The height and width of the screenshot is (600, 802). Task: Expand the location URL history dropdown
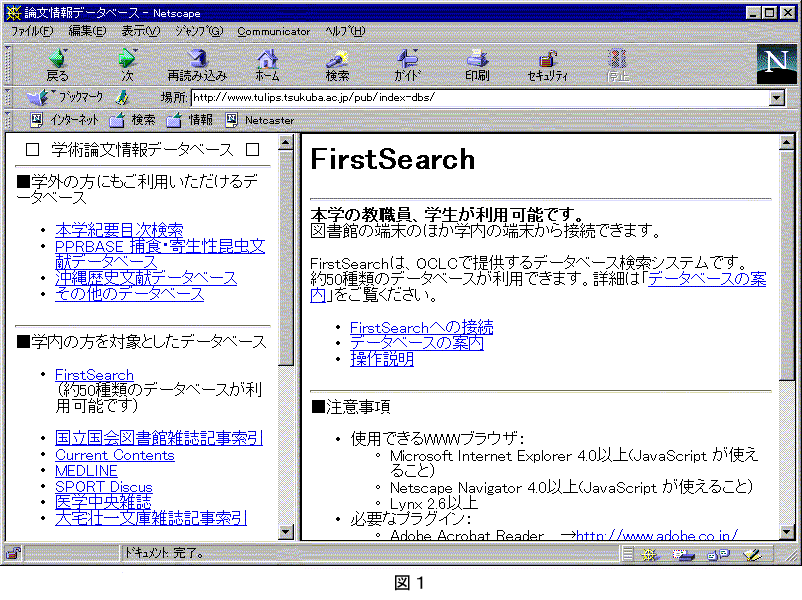776,98
